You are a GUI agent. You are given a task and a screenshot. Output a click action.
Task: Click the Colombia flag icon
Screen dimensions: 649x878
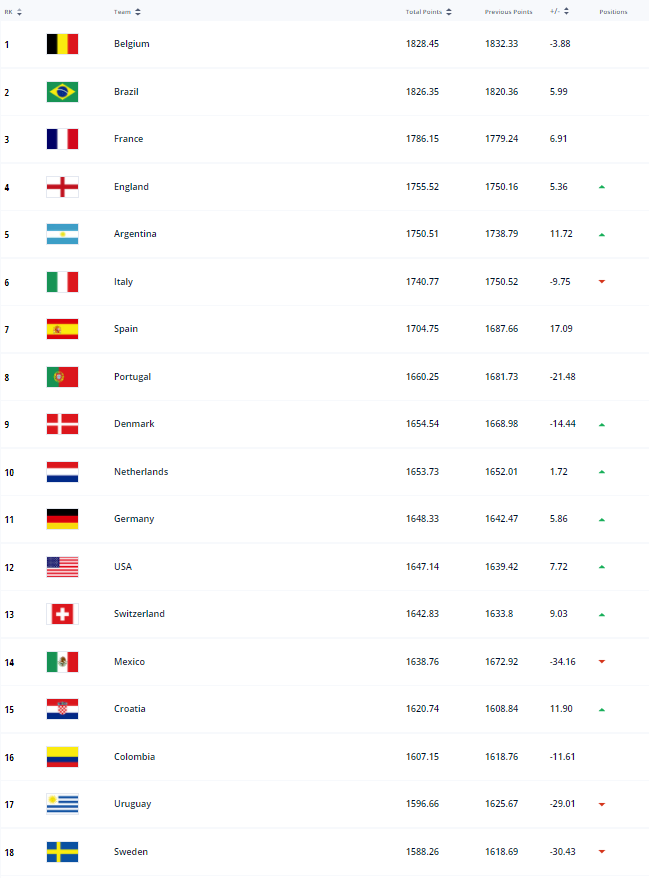[62, 757]
